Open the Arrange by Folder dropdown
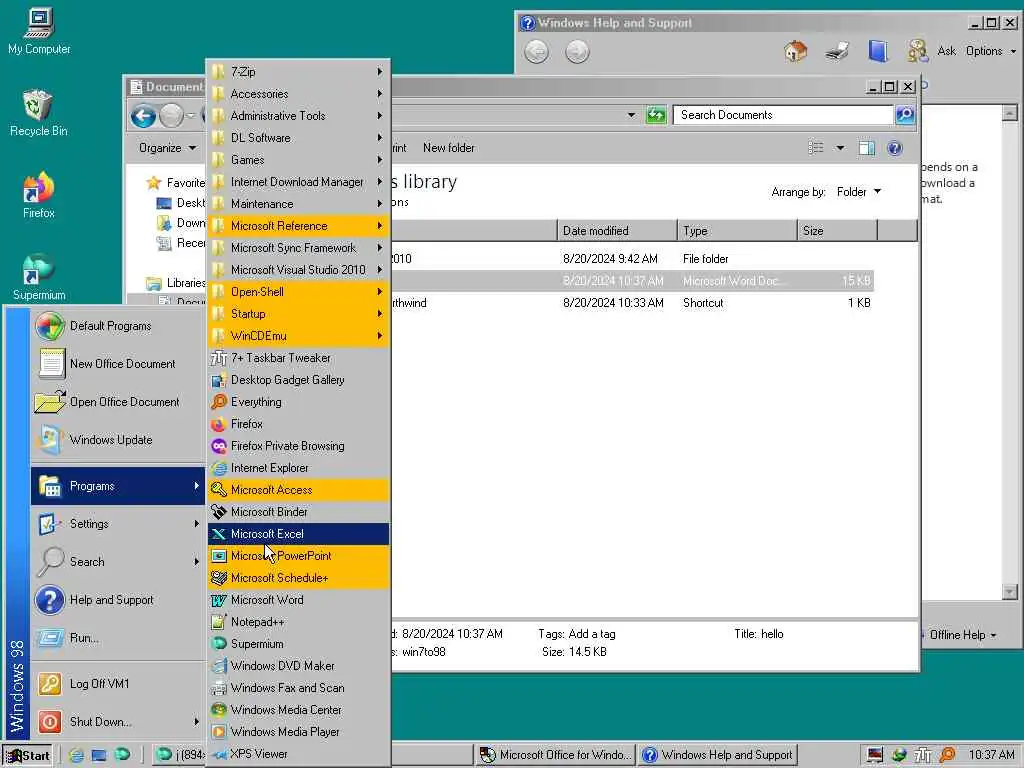 click(x=859, y=192)
